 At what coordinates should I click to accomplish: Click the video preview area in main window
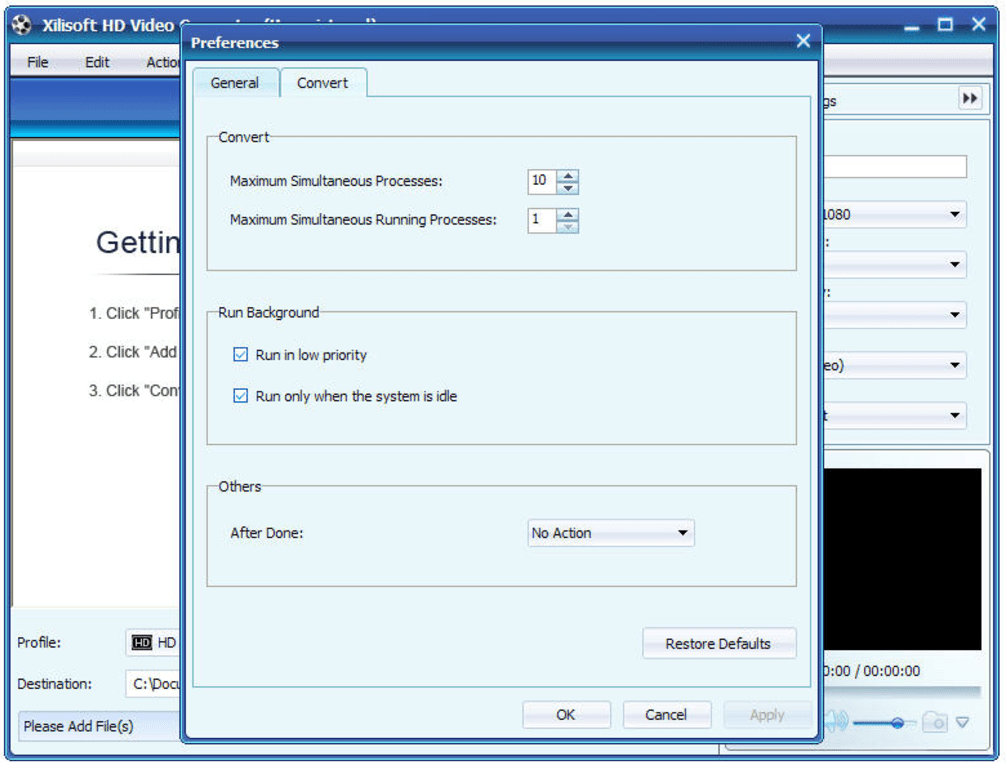pos(902,559)
